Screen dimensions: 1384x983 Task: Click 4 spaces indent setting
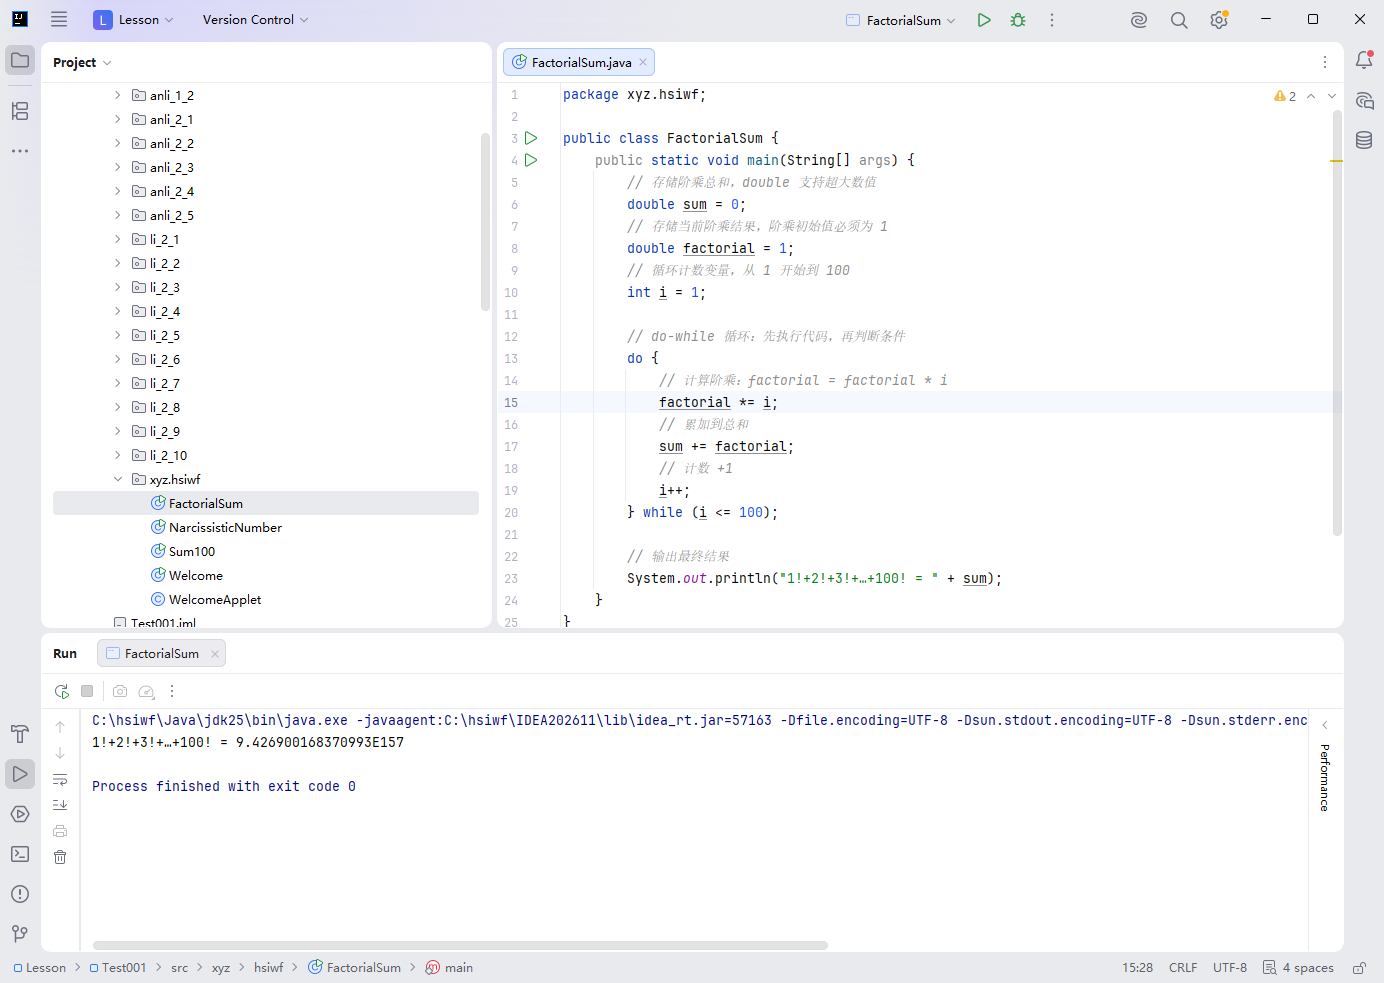[x=1298, y=968]
